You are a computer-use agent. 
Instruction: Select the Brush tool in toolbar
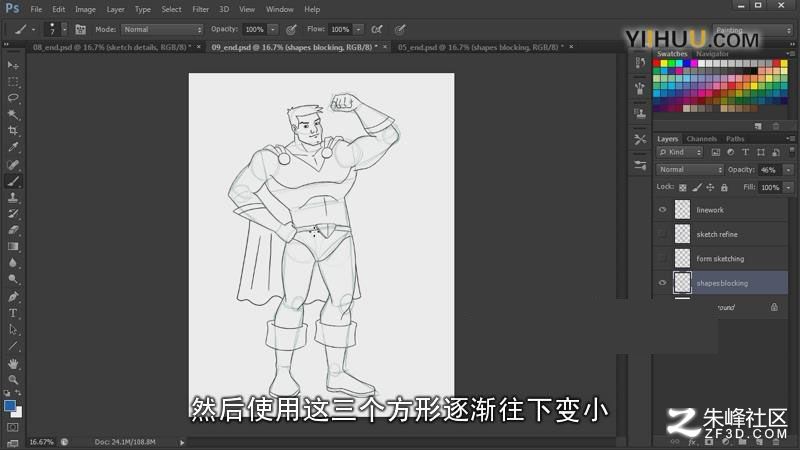coord(13,181)
